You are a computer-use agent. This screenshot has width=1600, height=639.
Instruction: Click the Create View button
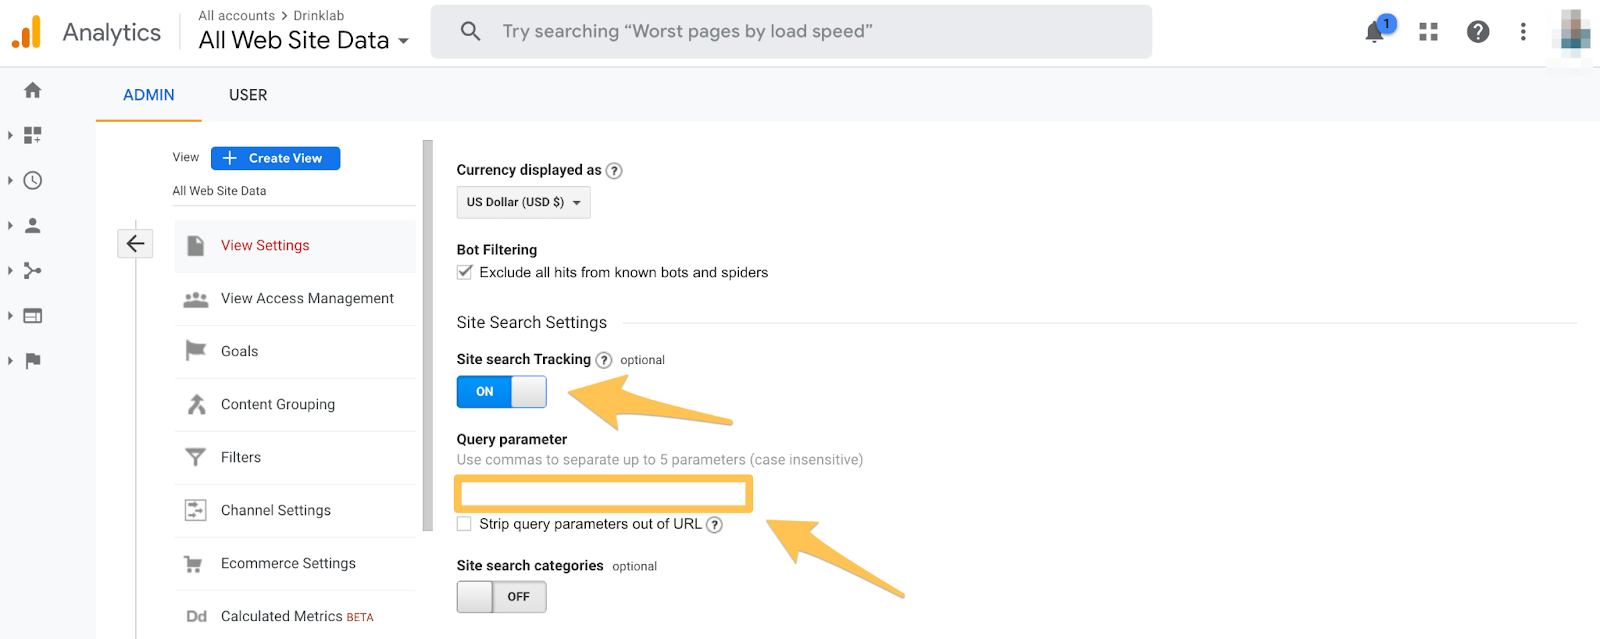click(275, 158)
